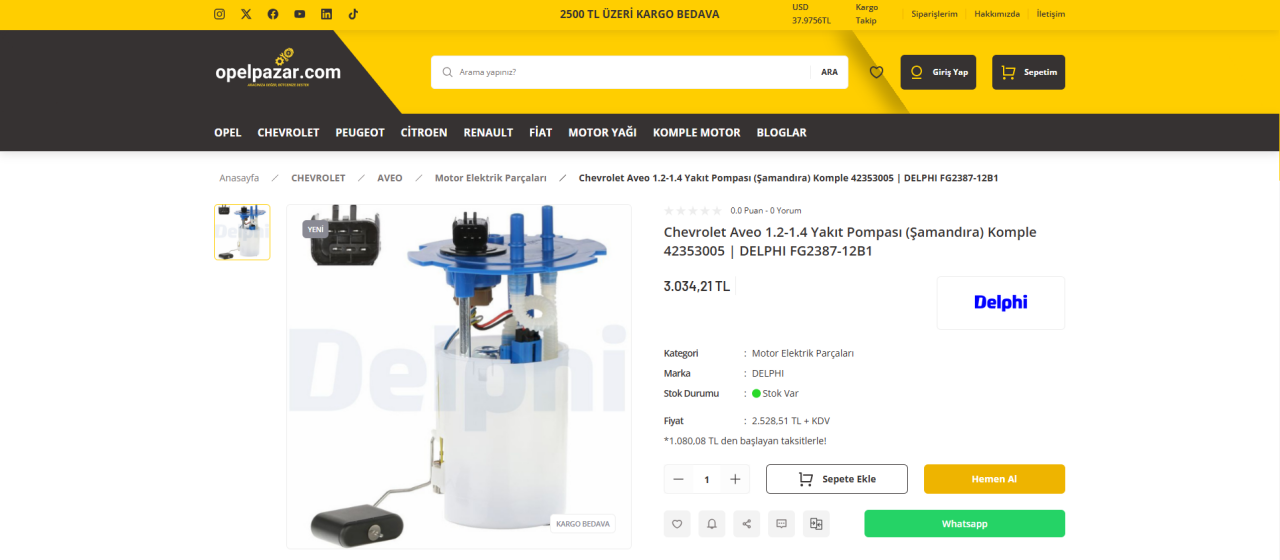Decrease quantity with the minus button
This screenshot has height=560, width=1280.
(678, 479)
